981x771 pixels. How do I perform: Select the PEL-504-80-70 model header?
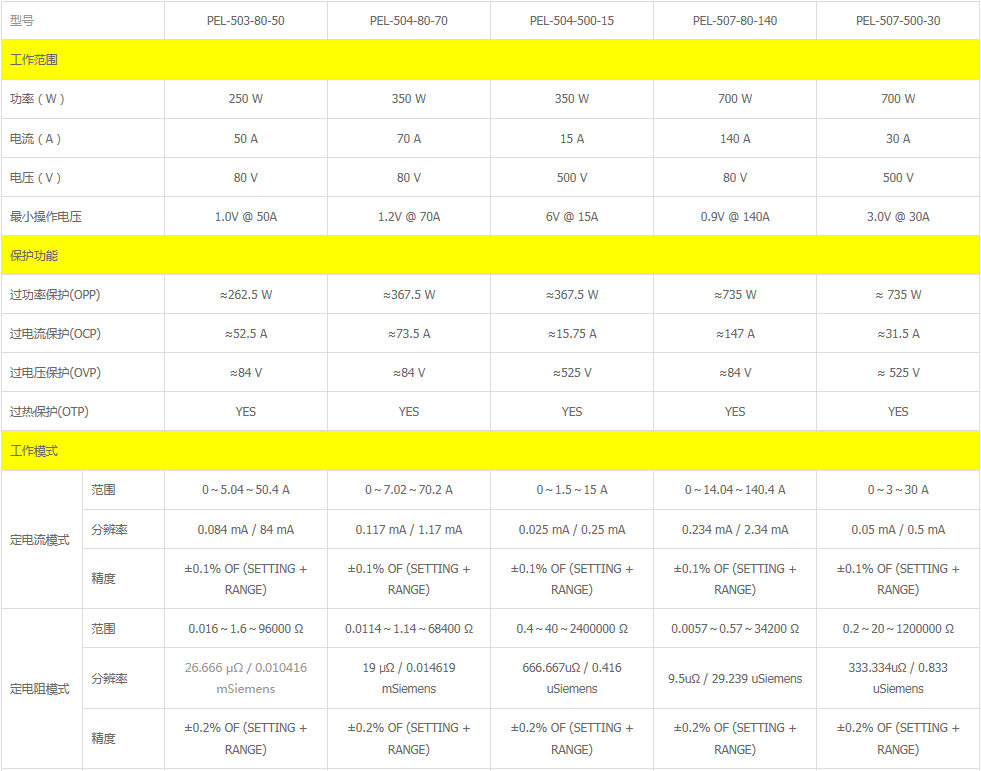click(x=408, y=20)
